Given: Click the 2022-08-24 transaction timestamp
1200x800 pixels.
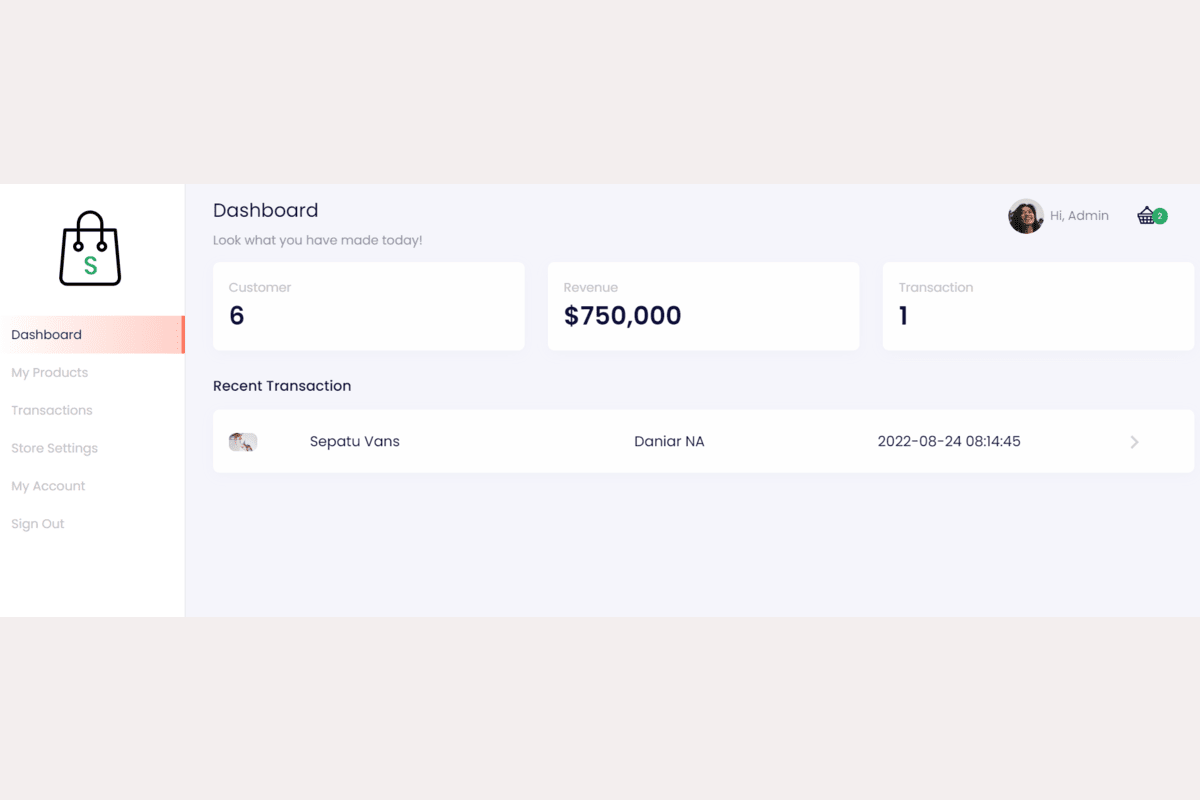Looking at the screenshot, I should [x=949, y=442].
